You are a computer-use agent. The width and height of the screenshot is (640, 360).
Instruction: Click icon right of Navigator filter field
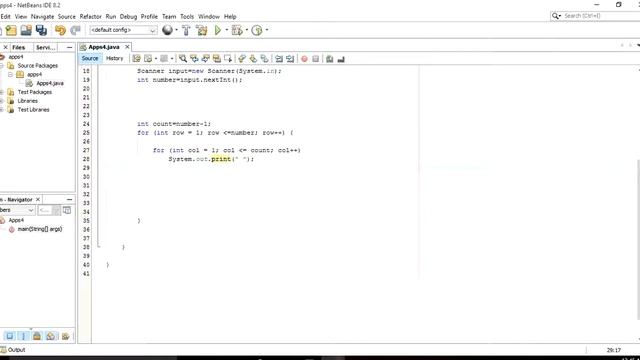[x=67, y=210]
